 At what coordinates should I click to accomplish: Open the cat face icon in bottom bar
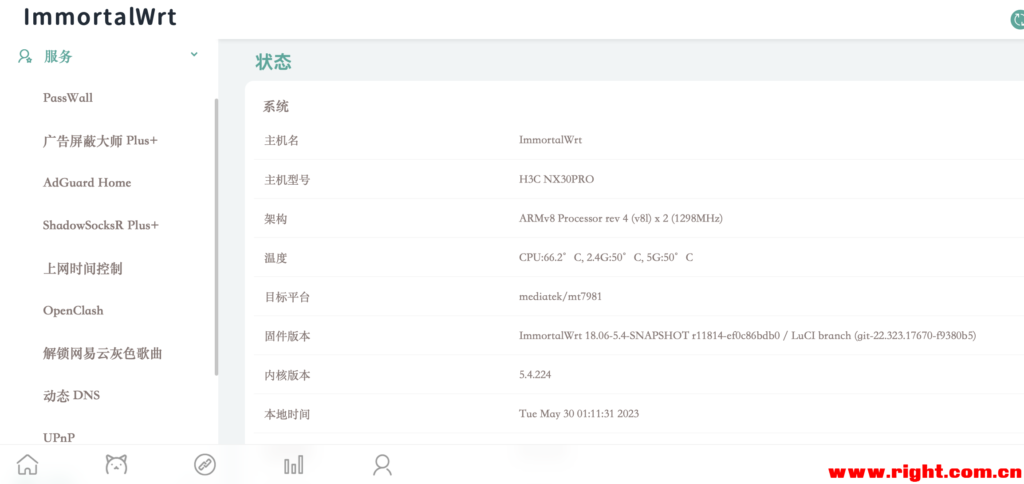[116, 464]
